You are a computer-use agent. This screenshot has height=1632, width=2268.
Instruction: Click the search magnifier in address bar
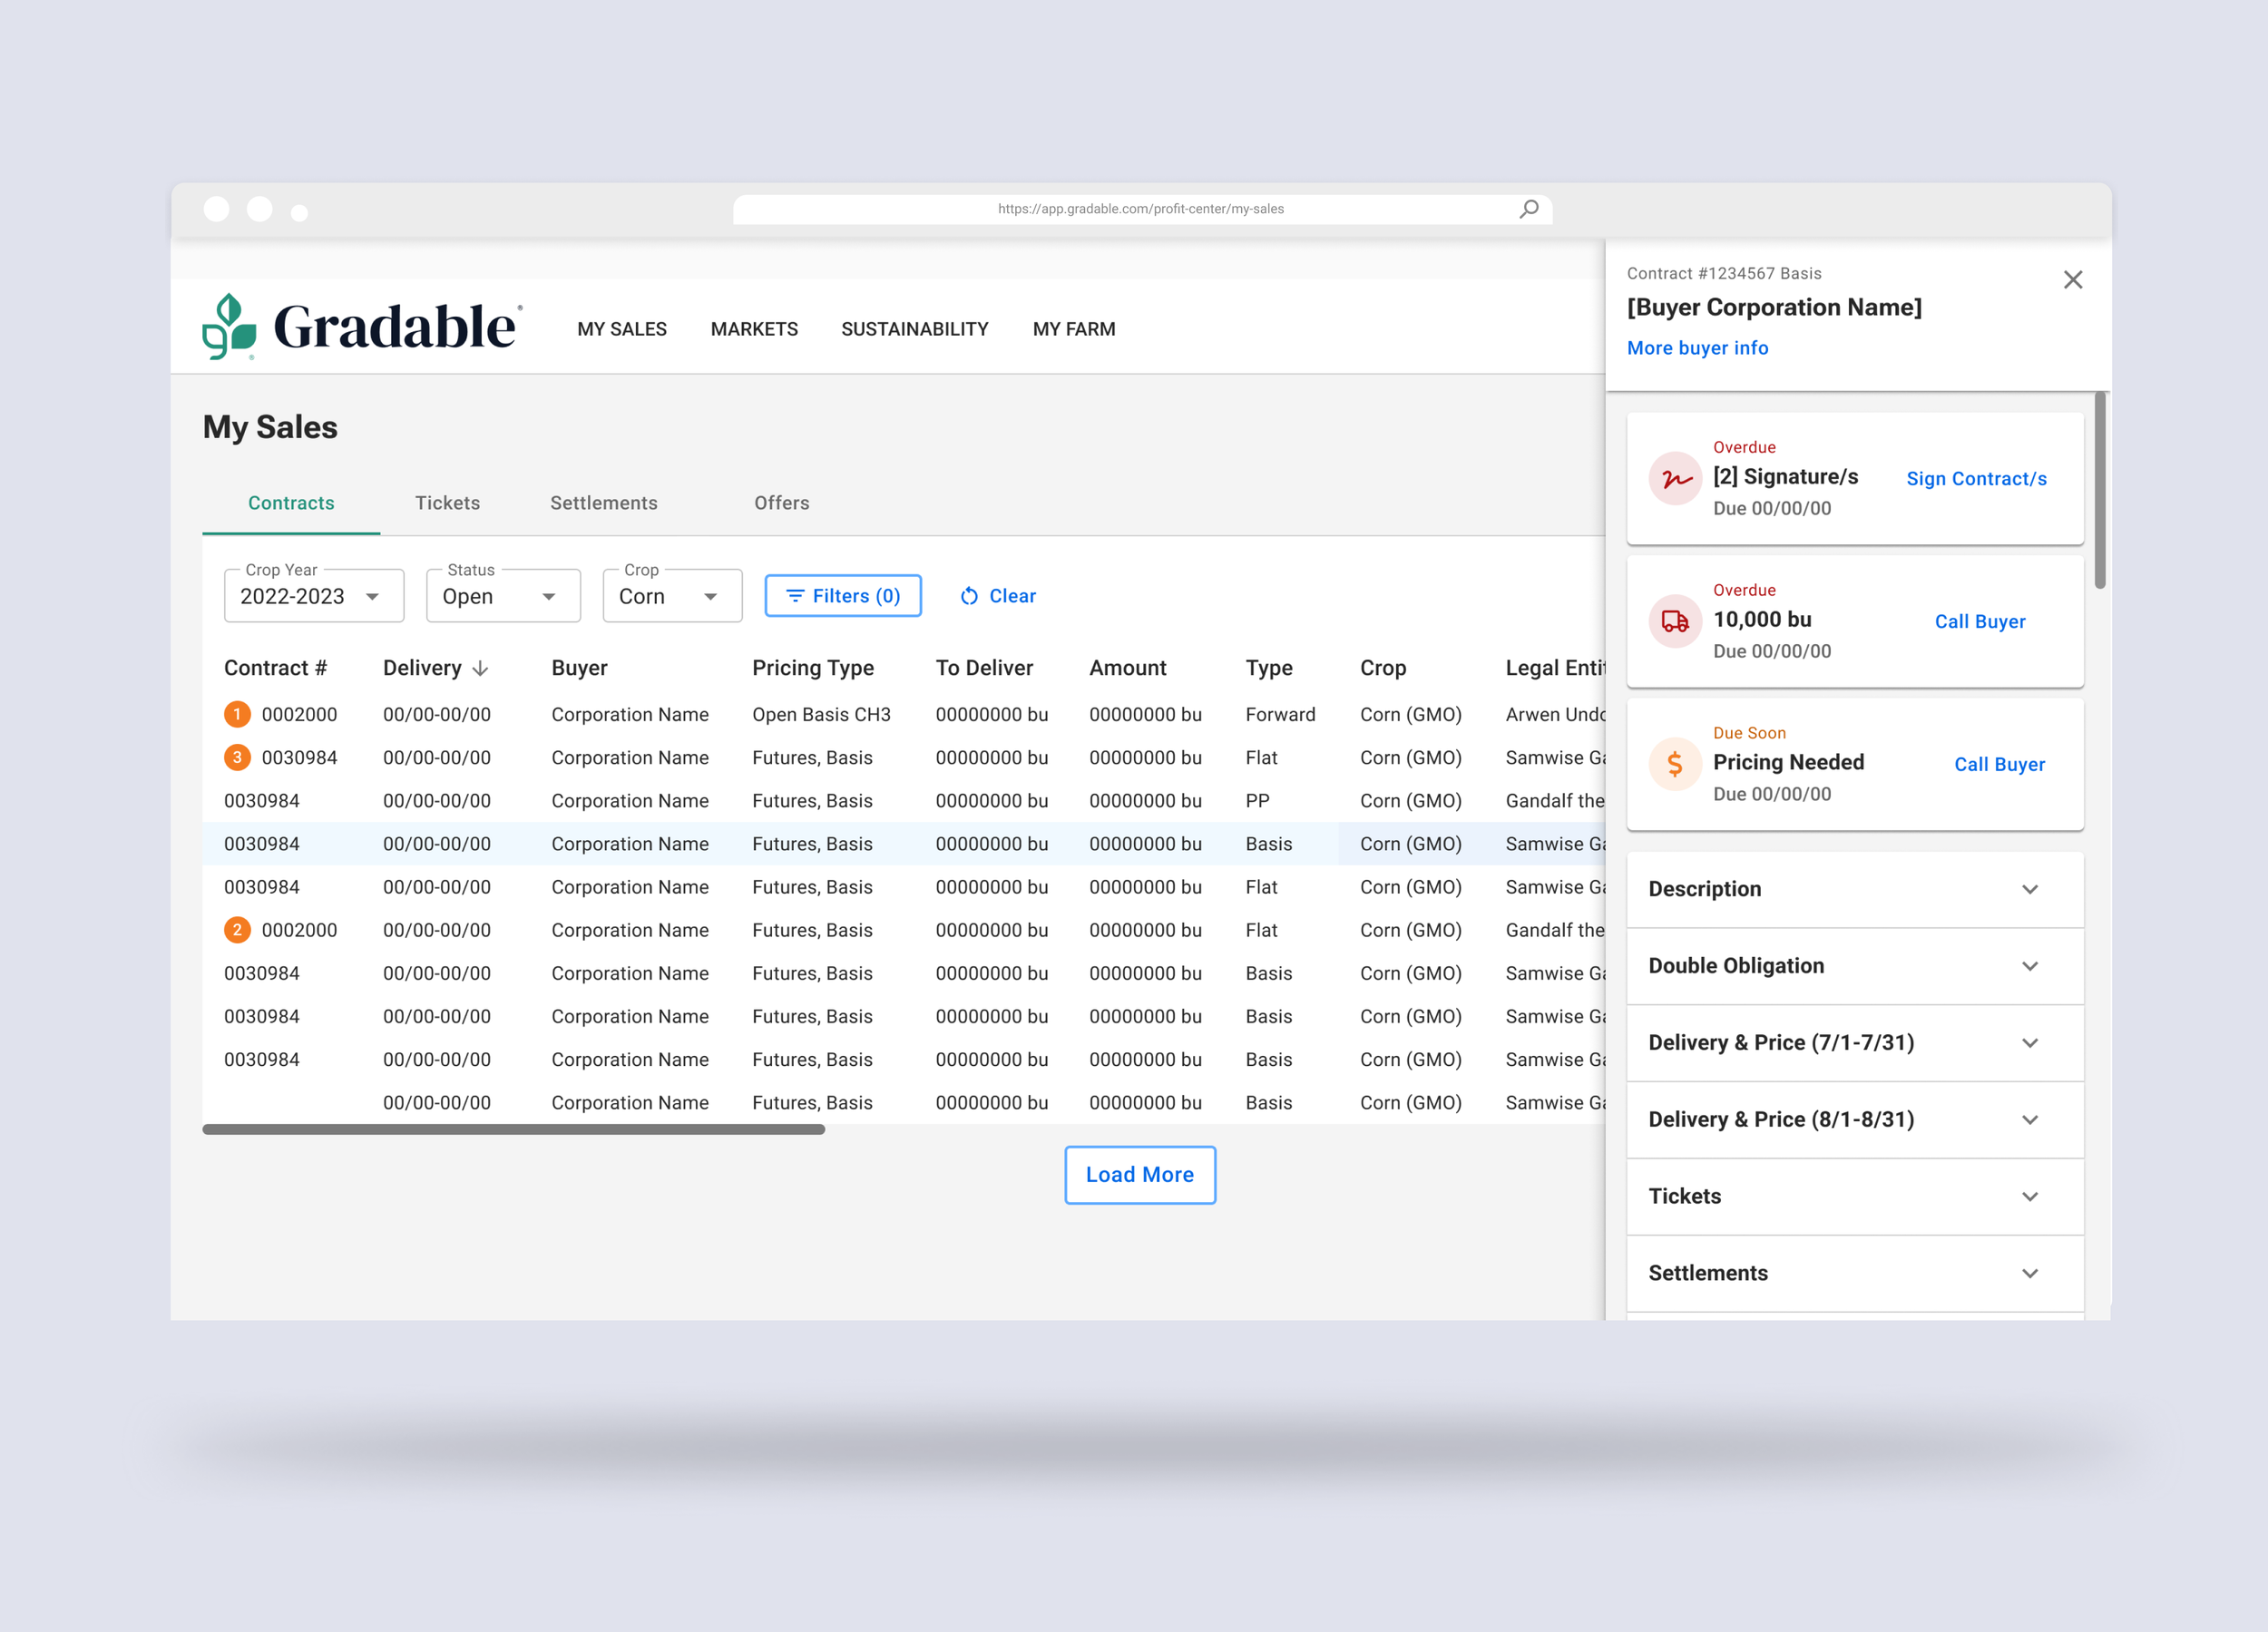coord(1528,209)
